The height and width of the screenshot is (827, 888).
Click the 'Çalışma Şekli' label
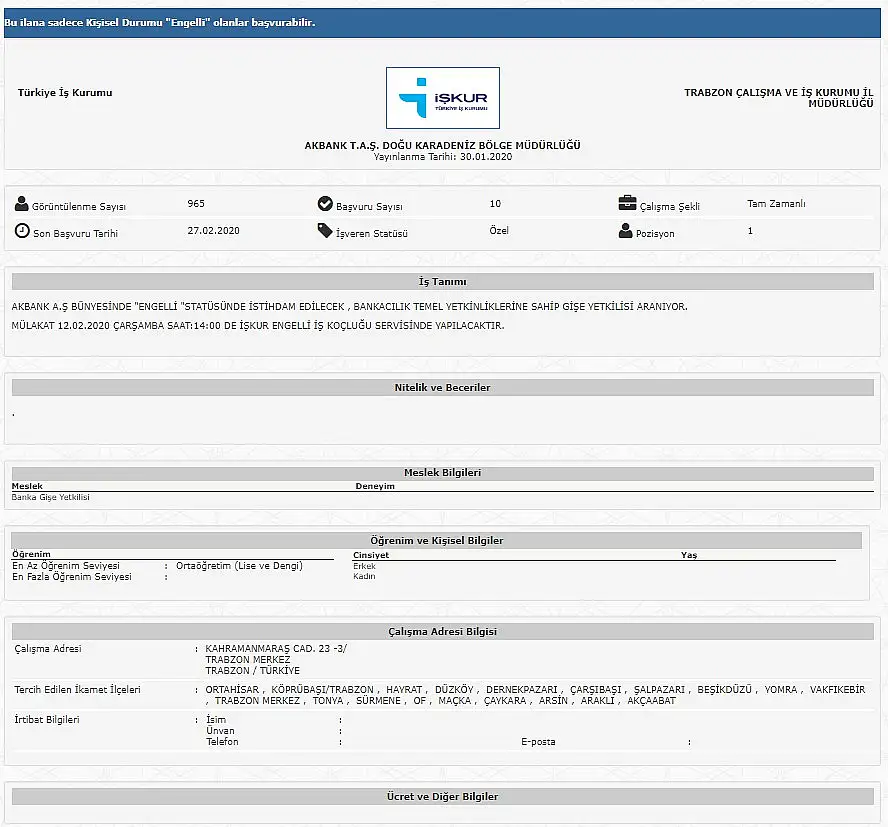pyautogui.click(x=669, y=207)
